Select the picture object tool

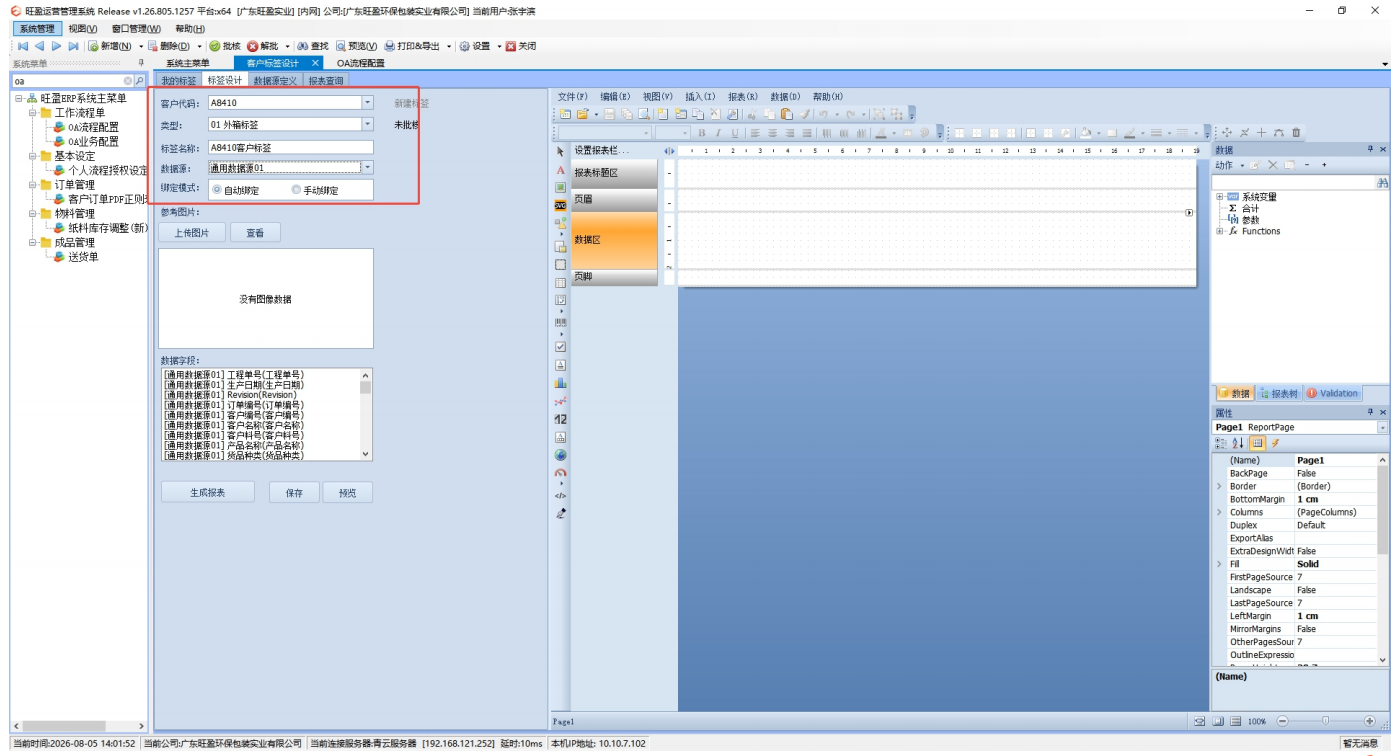(560, 187)
